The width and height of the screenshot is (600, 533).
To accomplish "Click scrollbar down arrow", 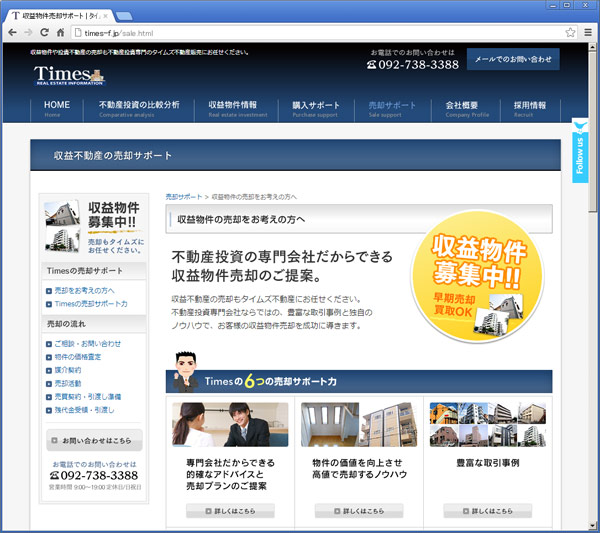I will click(592, 525).
